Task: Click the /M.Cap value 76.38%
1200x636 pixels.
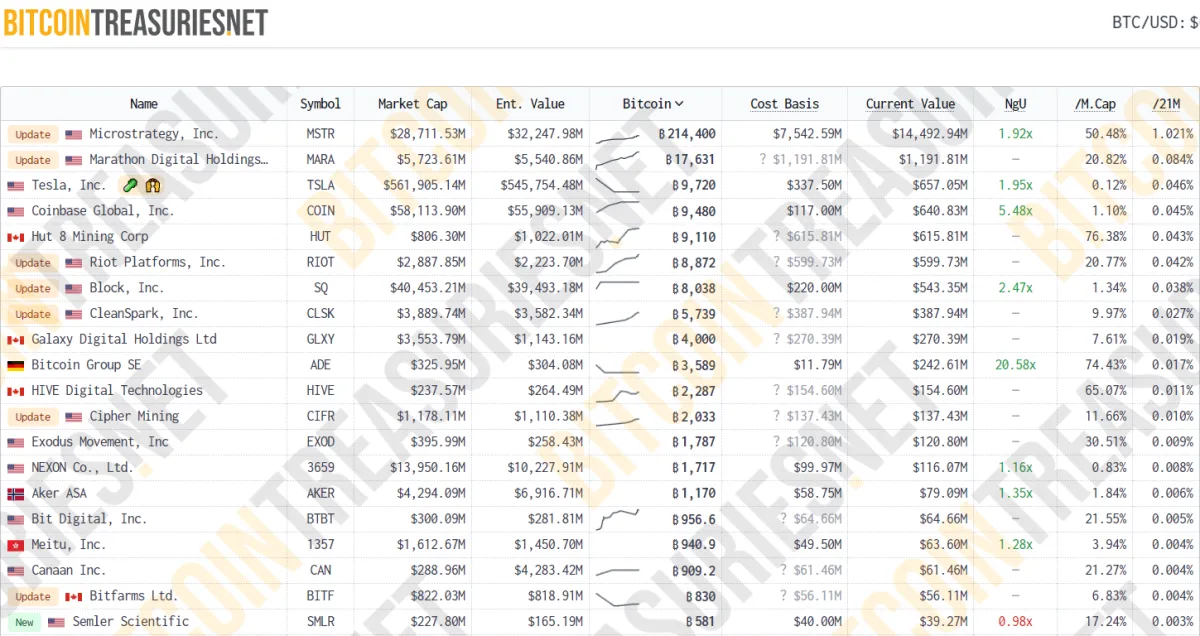Action: [x=1106, y=237]
